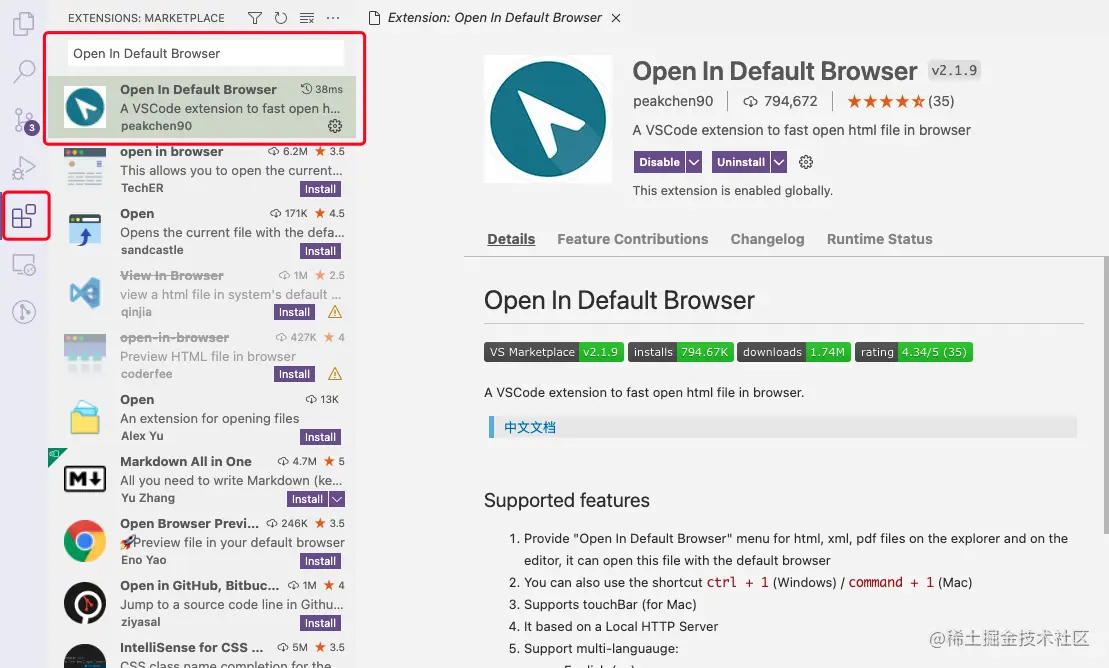Click the downloads 1.74M badge

click(x=794, y=352)
